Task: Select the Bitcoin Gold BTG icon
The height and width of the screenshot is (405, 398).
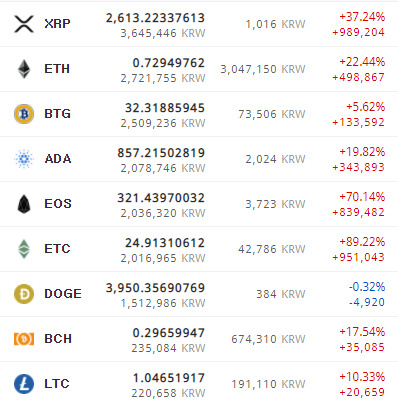Action: click(24, 114)
